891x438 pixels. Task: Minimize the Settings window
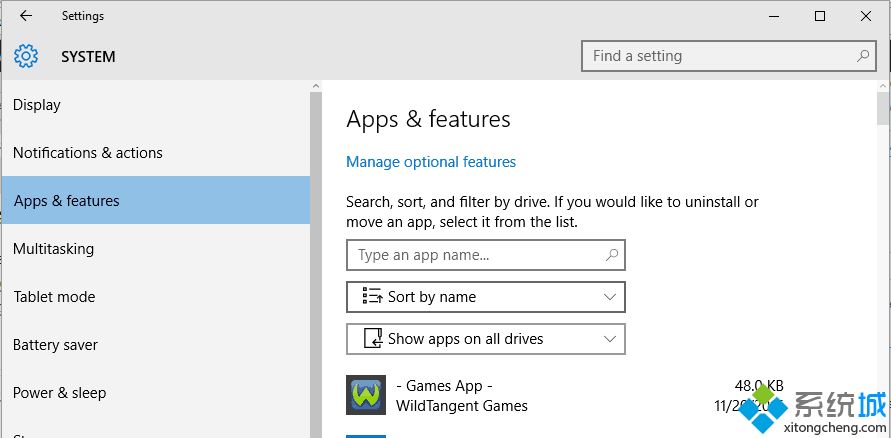point(775,16)
